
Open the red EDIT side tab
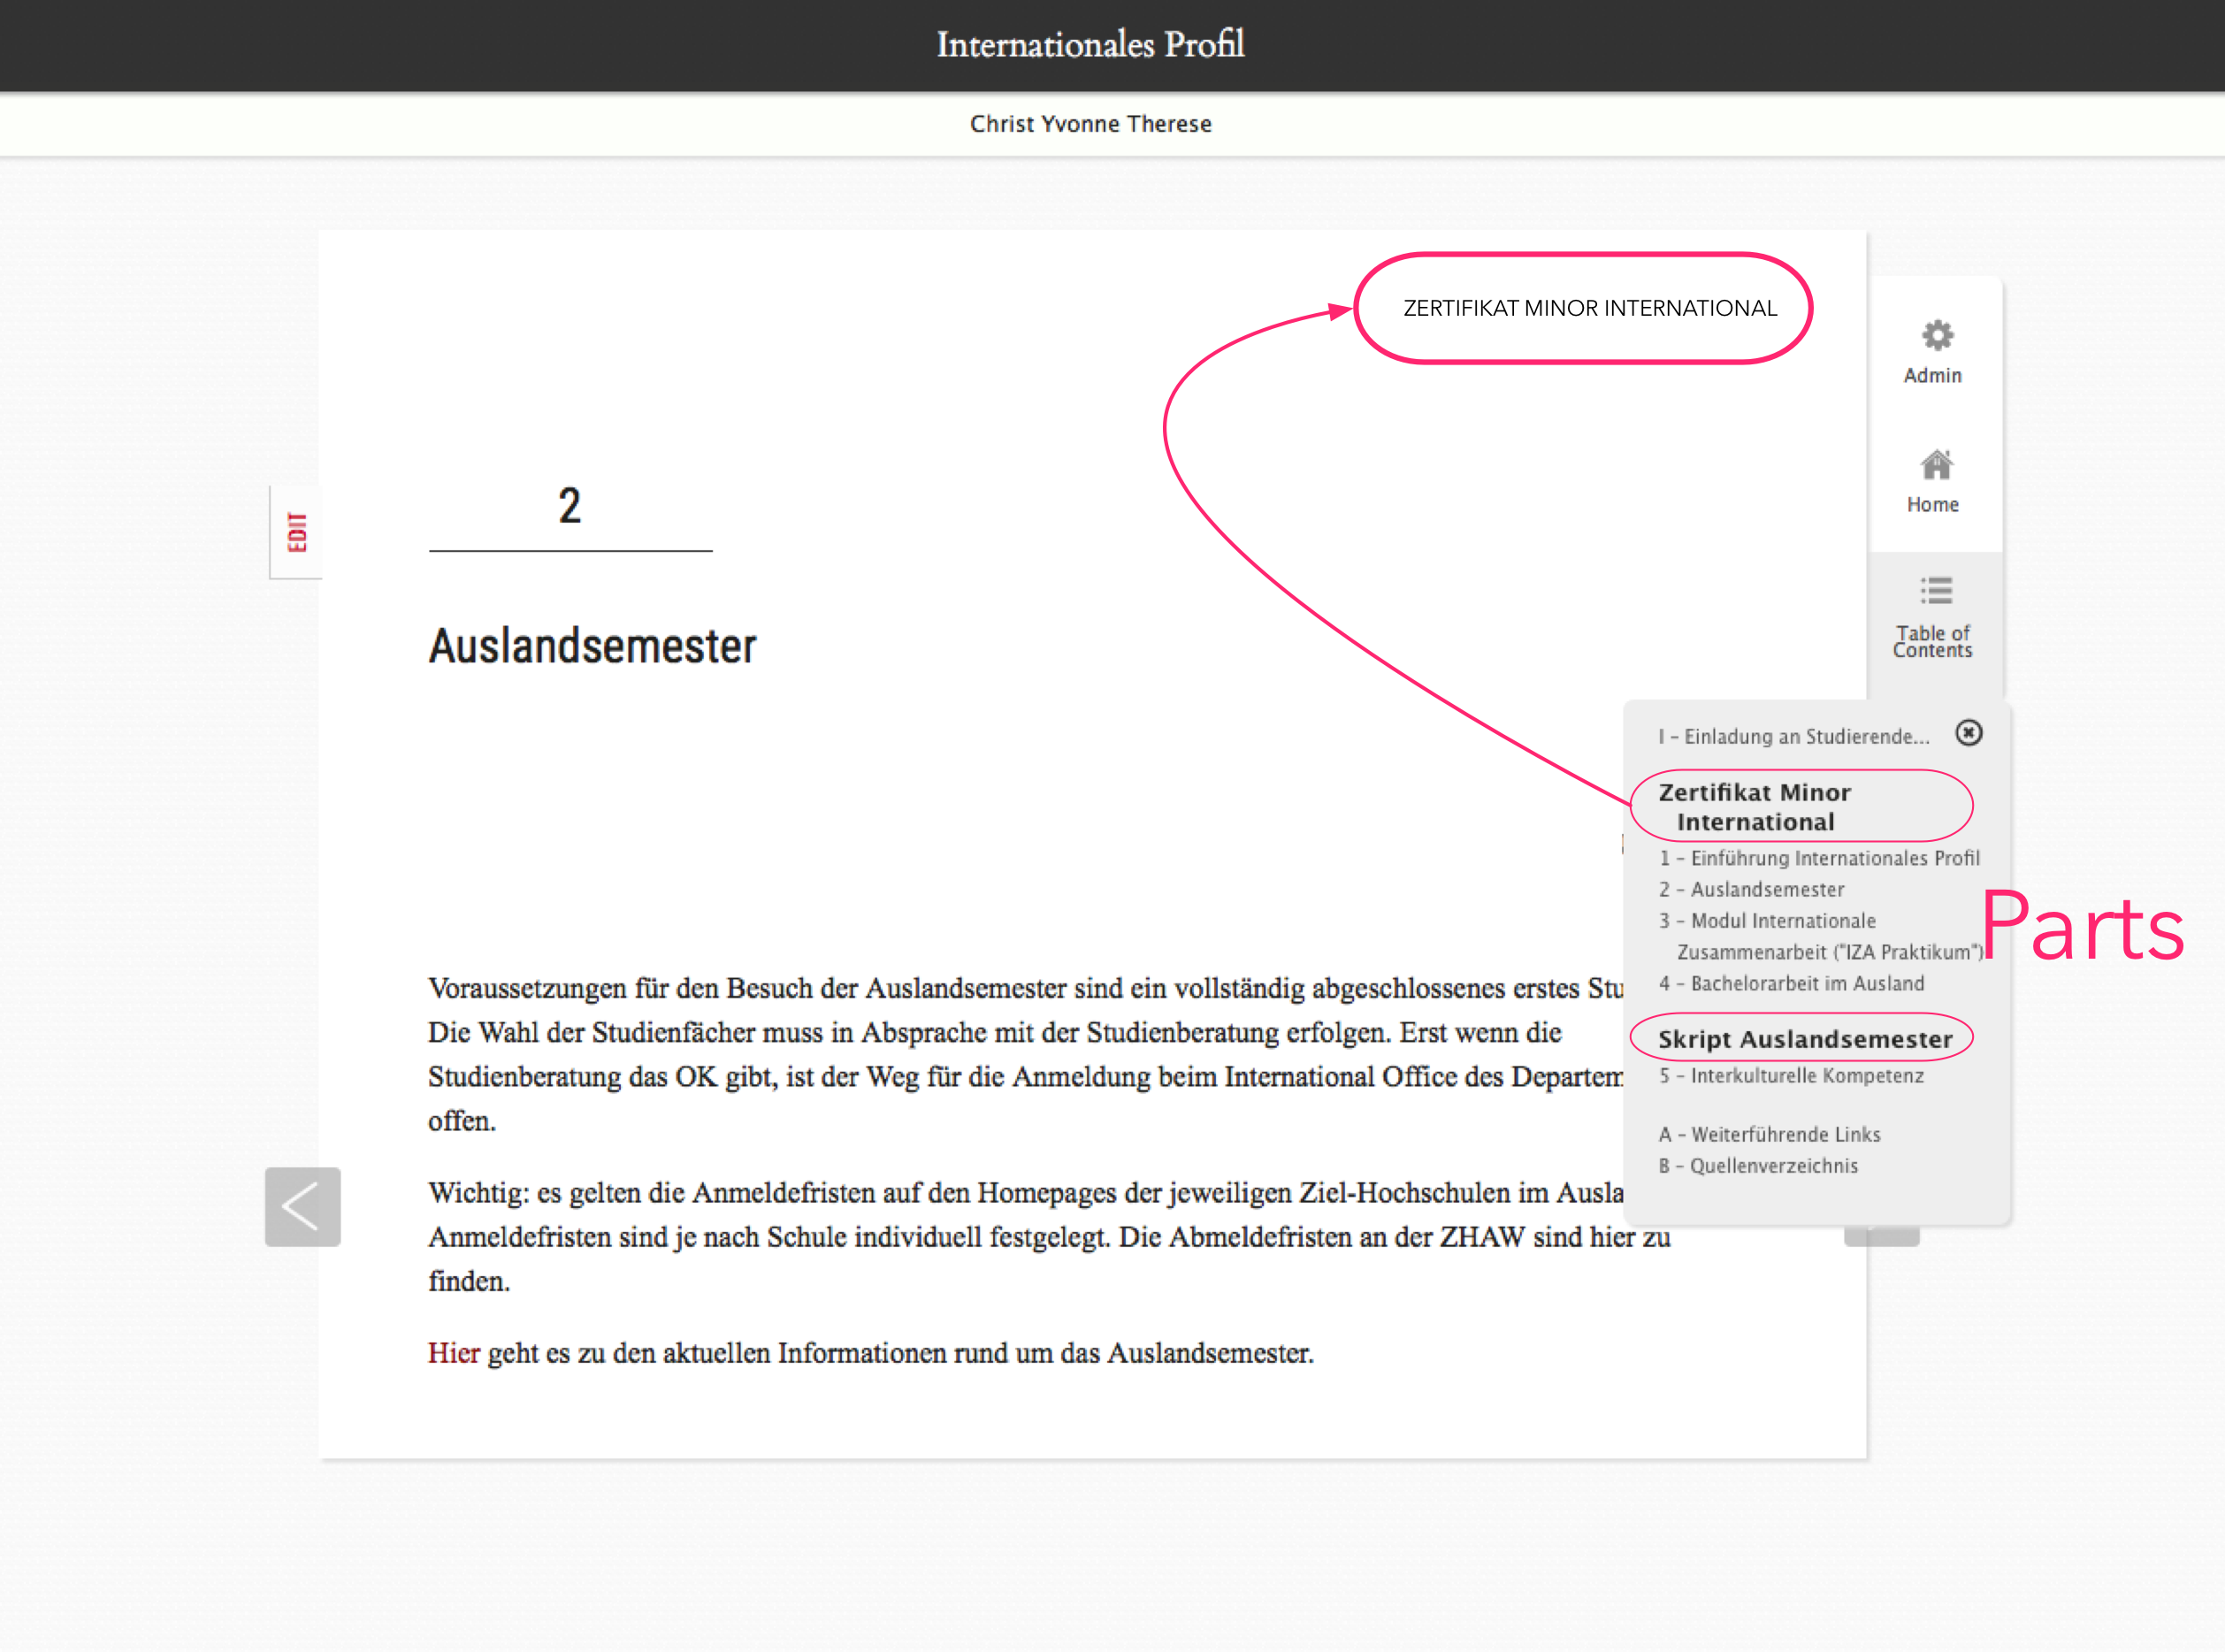click(x=297, y=532)
